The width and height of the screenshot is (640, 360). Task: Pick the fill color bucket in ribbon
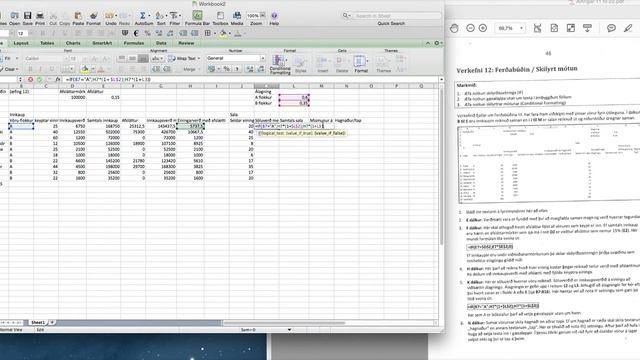[x=84, y=69]
